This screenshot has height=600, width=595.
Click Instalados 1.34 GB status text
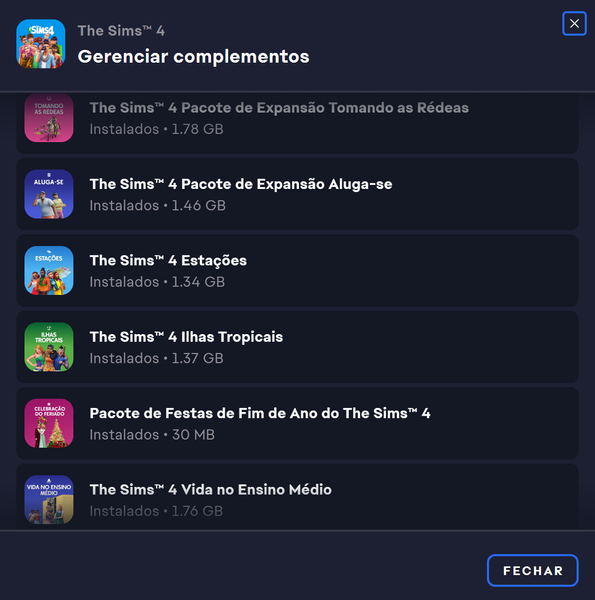click(x=157, y=282)
